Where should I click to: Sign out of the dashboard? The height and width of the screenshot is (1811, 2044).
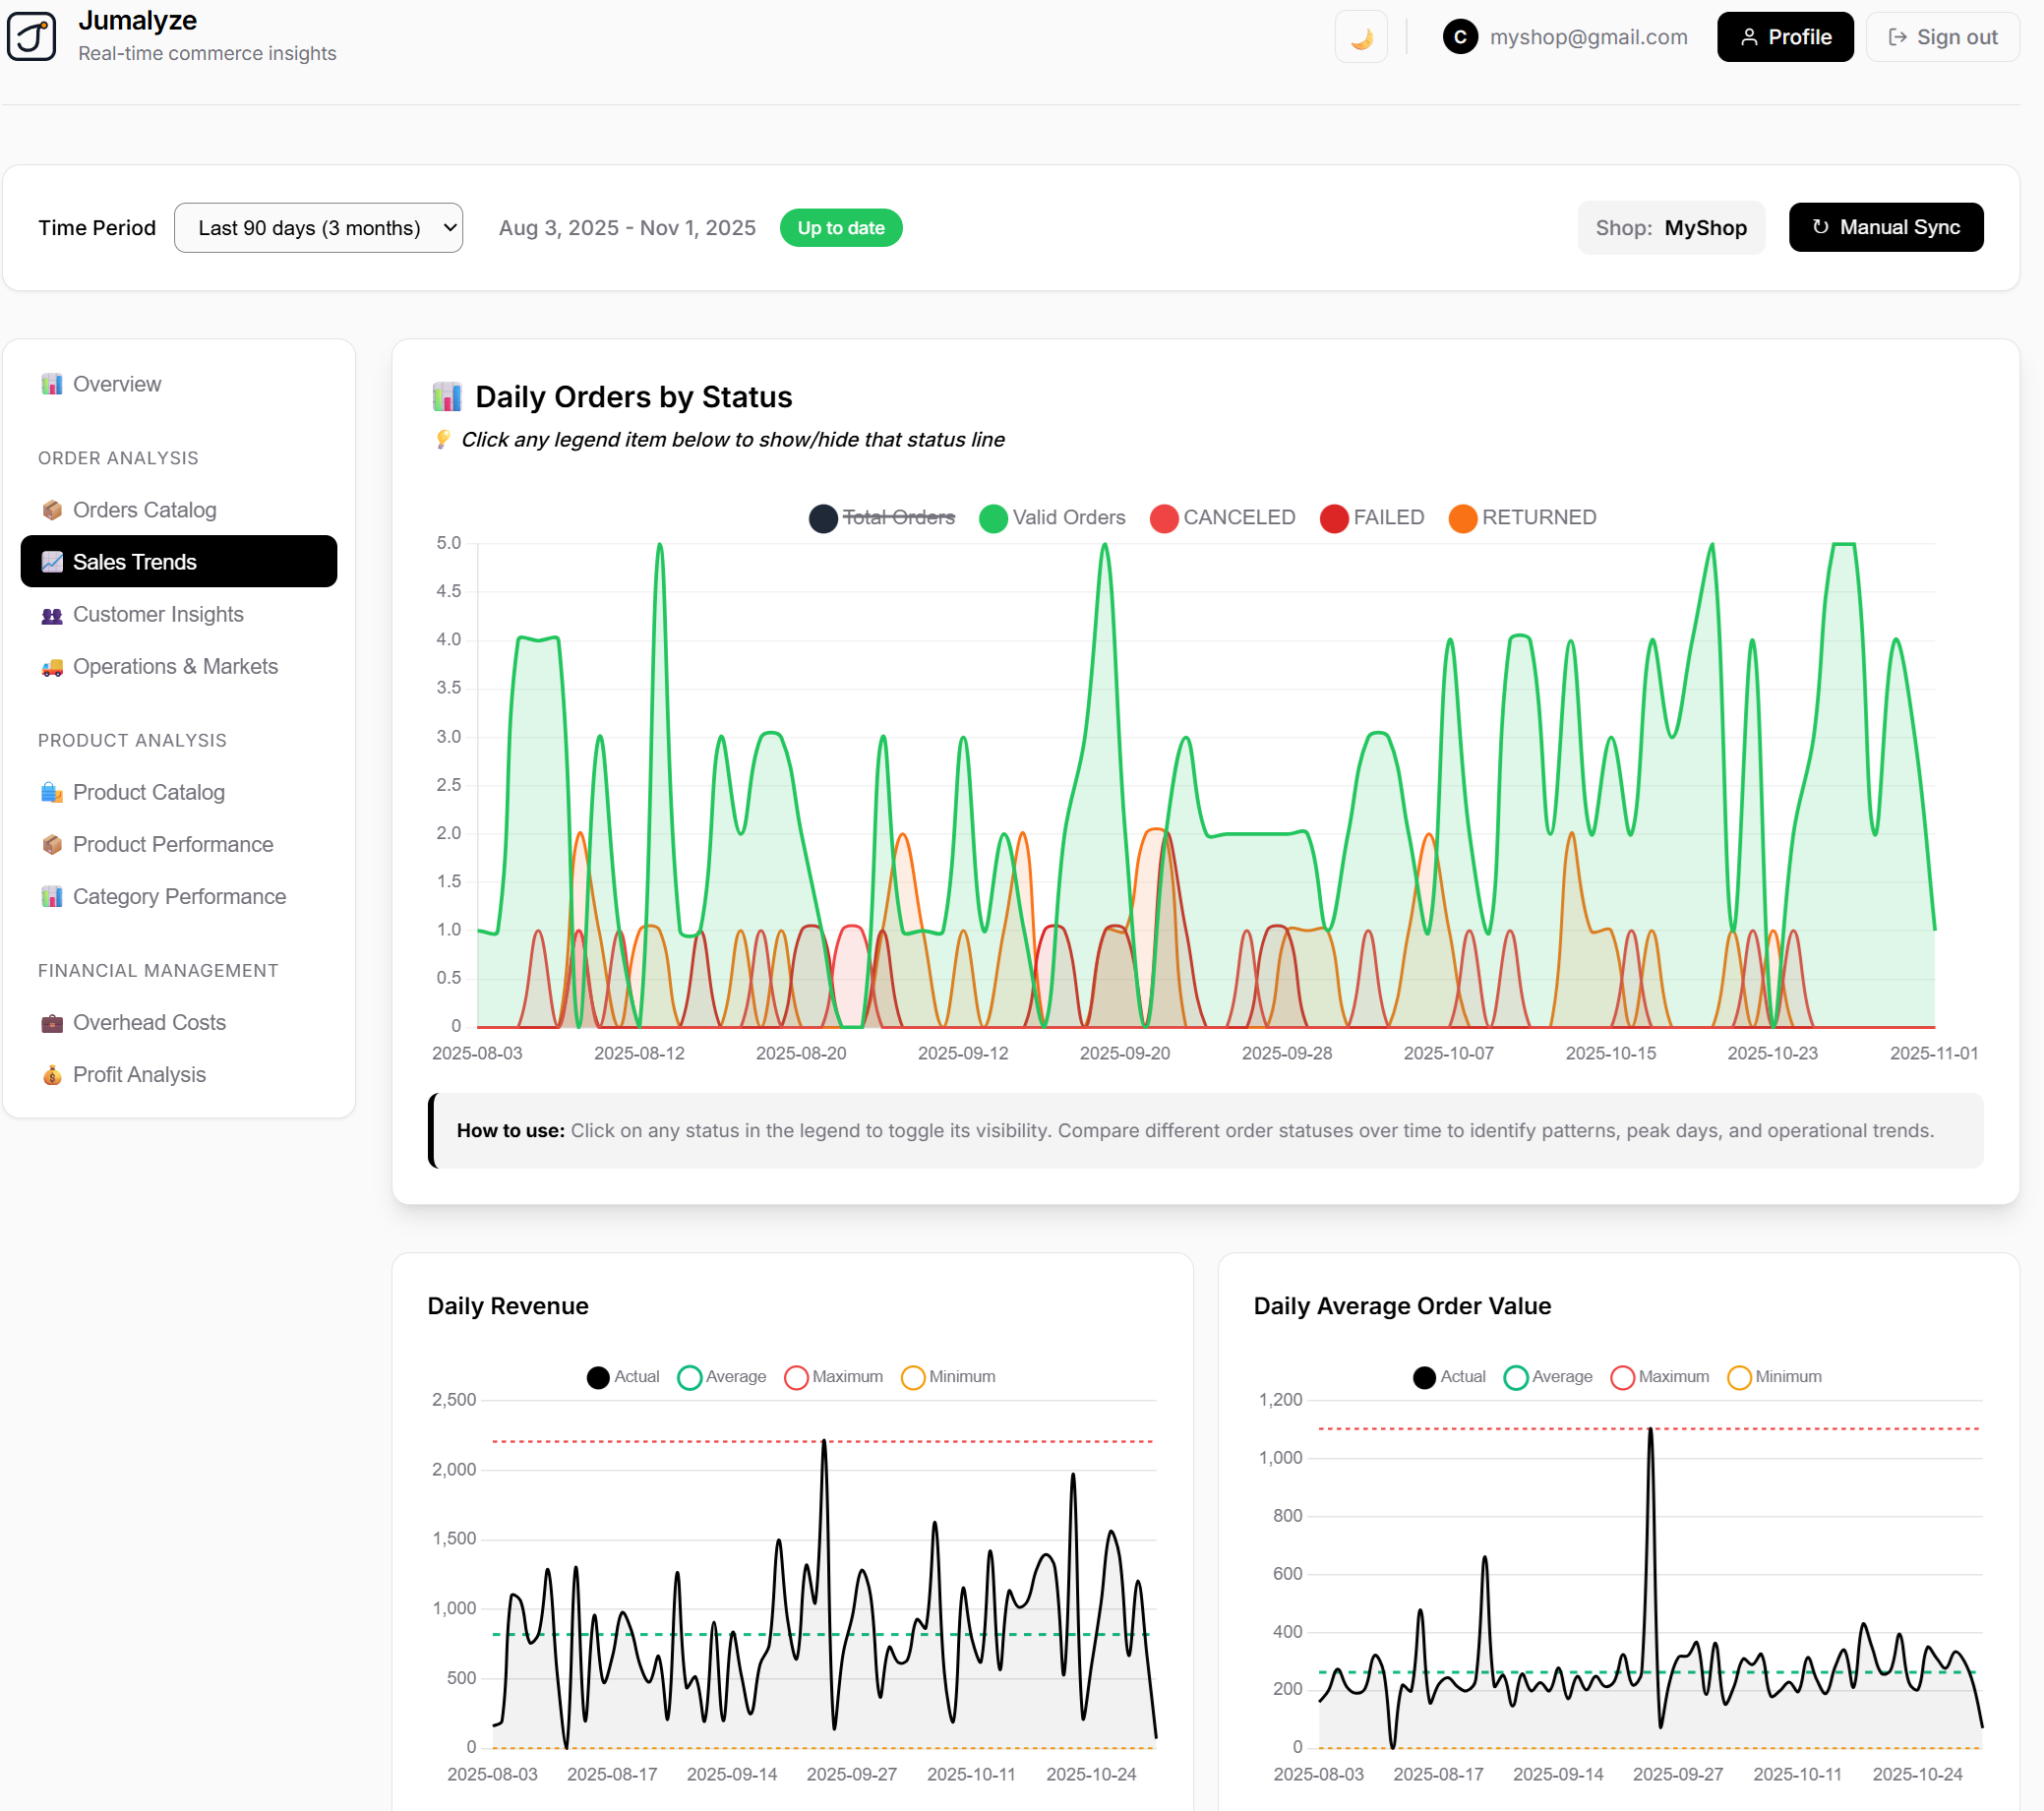click(x=1942, y=36)
